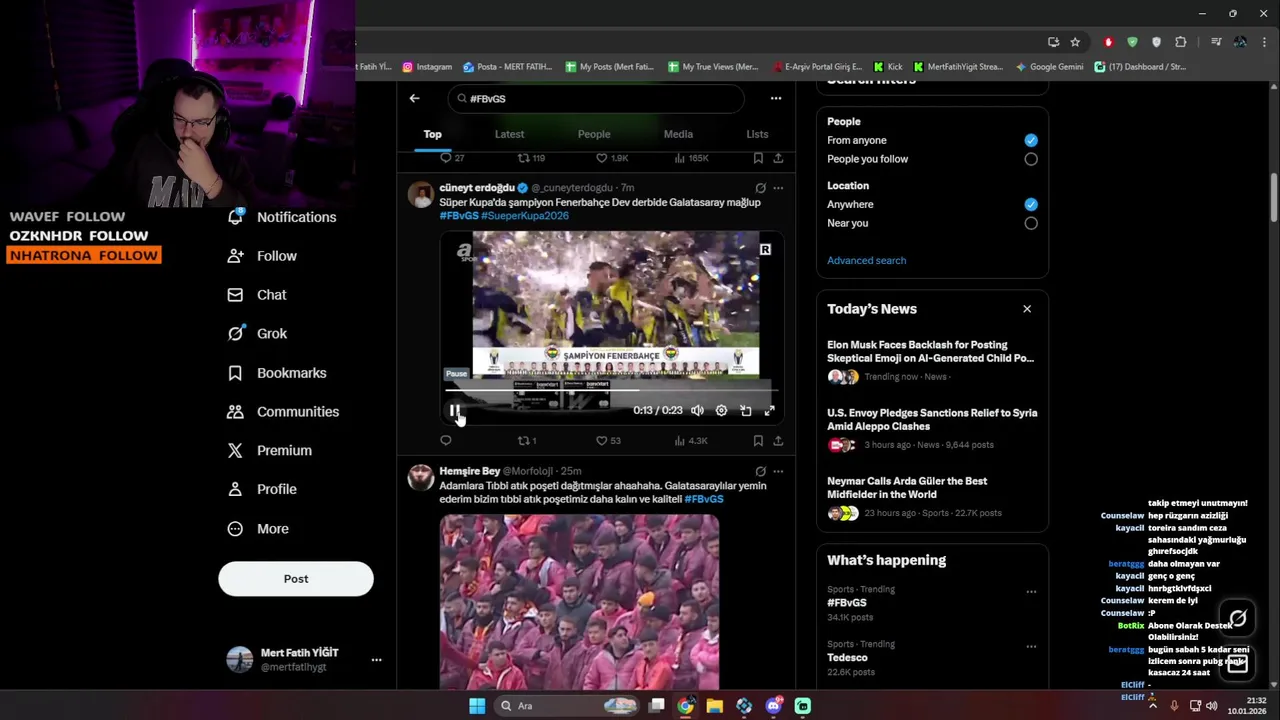Open #FBvGS trending topic
Image resolution: width=1280 pixels, height=720 pixels.
(847, 603)
